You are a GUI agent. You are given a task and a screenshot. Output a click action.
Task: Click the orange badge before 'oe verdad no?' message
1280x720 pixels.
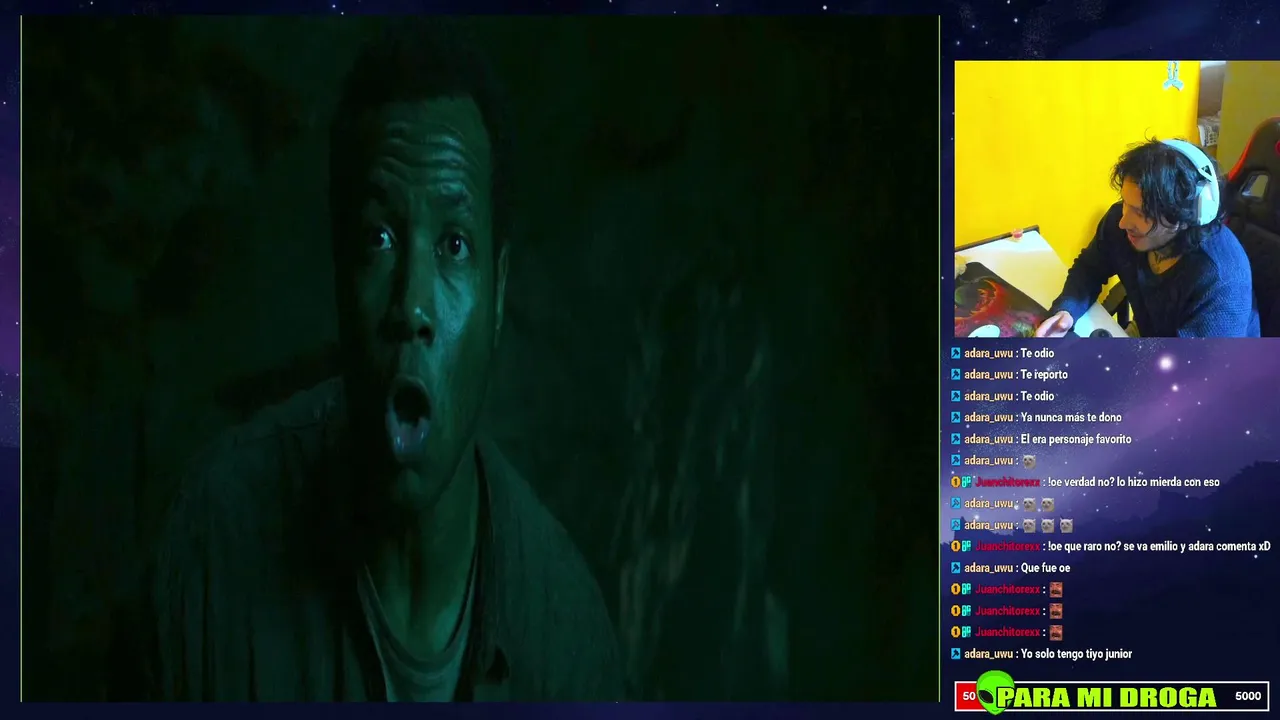[x=956, y=482]
